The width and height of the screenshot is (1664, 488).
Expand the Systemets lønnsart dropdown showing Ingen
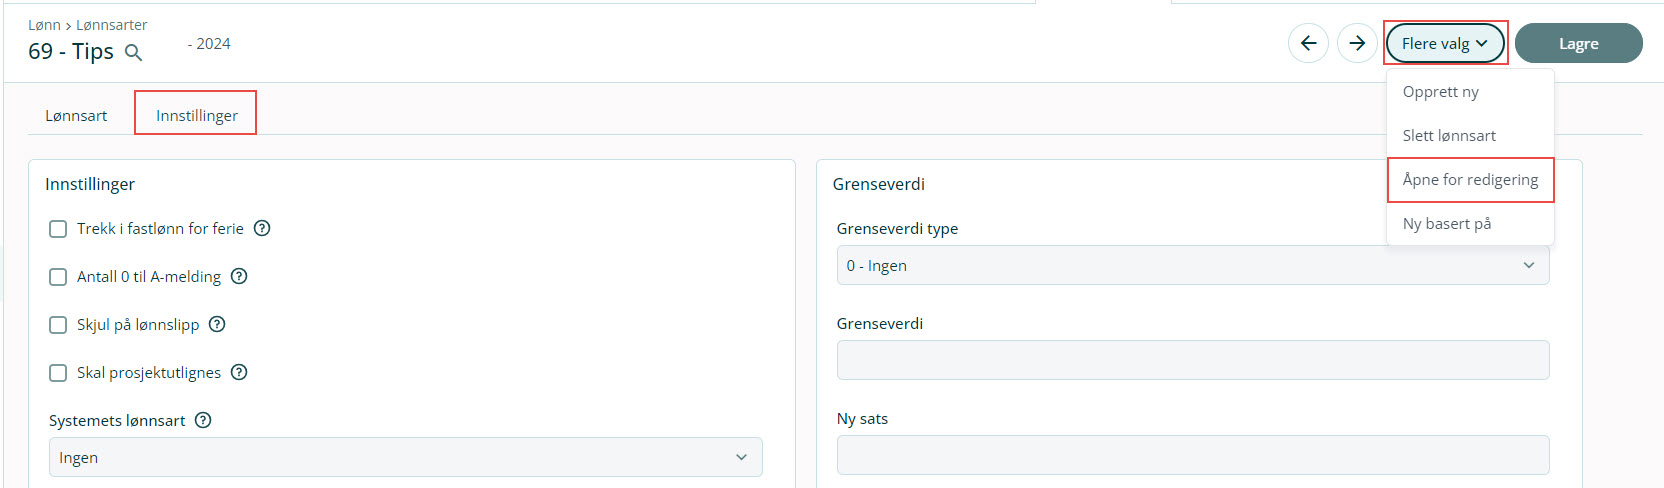(405, 457)
